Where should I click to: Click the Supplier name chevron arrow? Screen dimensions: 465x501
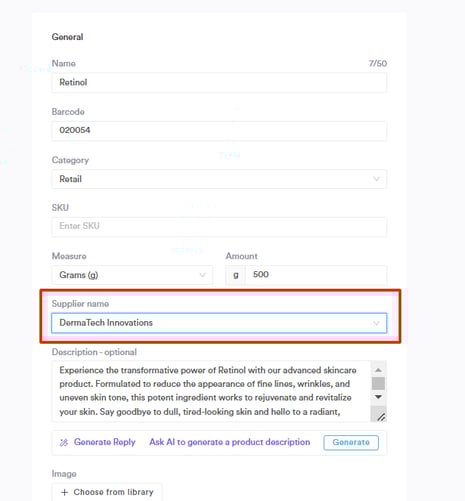(376, 323)
